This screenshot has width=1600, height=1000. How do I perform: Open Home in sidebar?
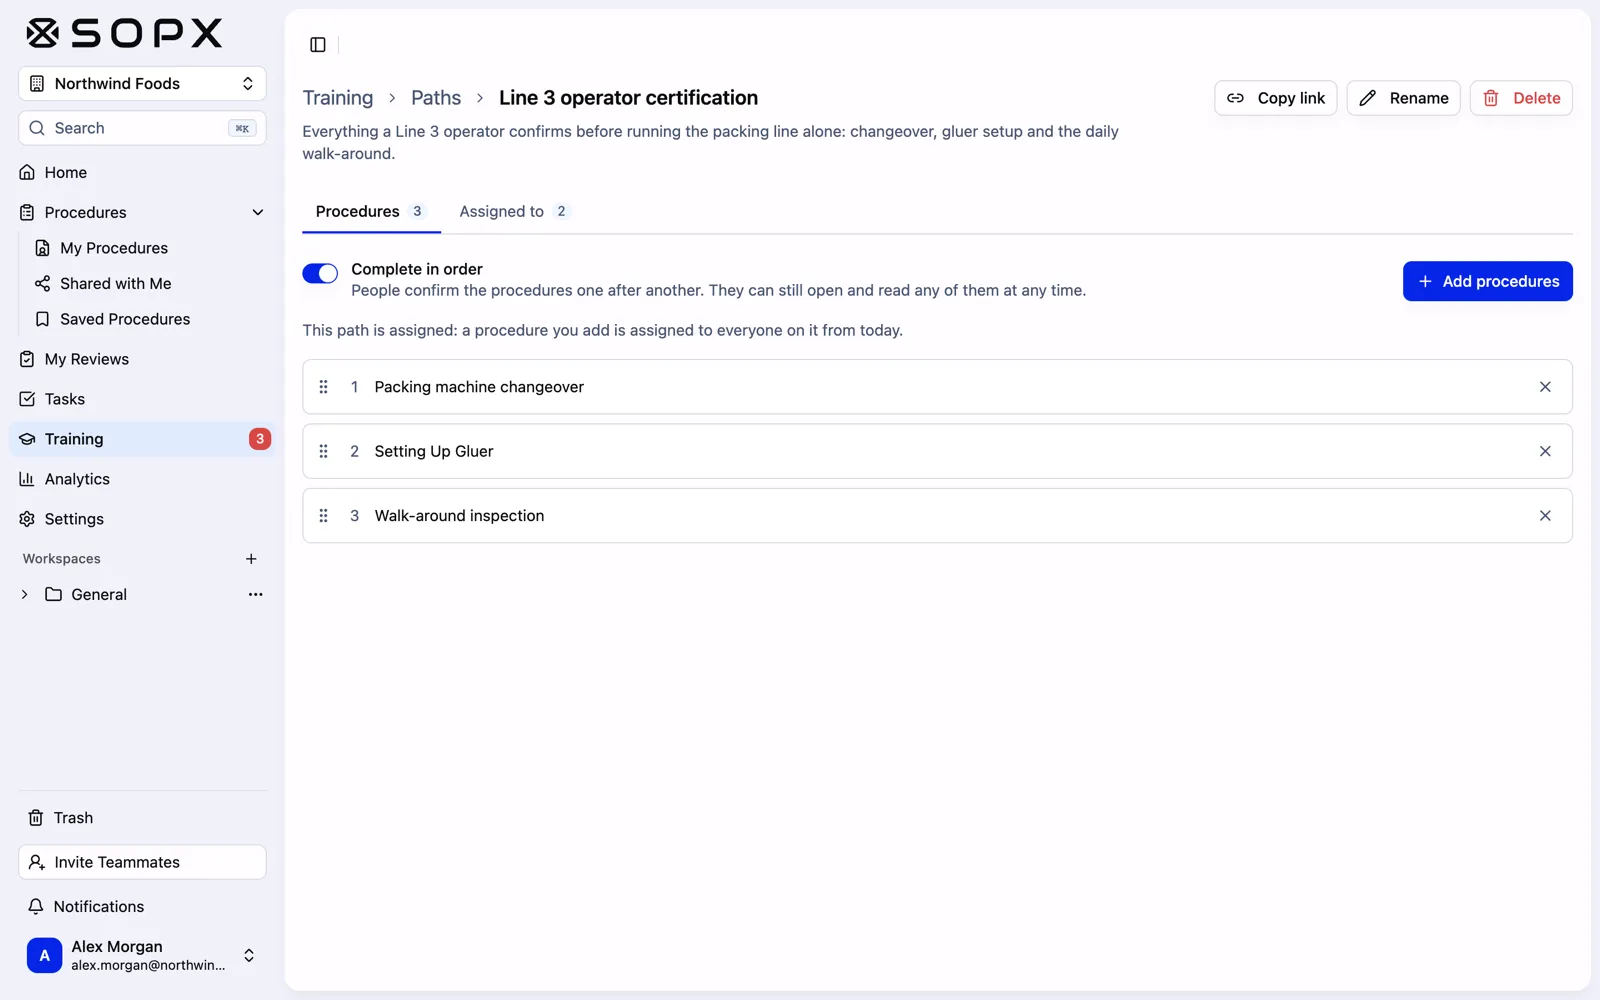pos(142,172)
